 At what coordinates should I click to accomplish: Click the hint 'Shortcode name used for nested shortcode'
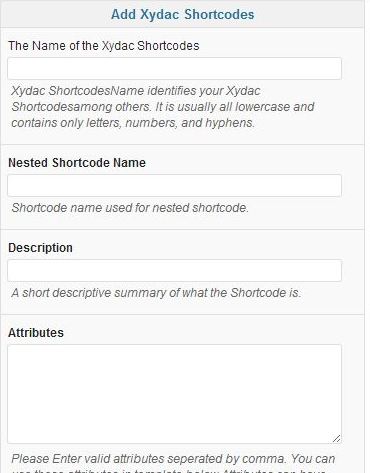(130, 208)
